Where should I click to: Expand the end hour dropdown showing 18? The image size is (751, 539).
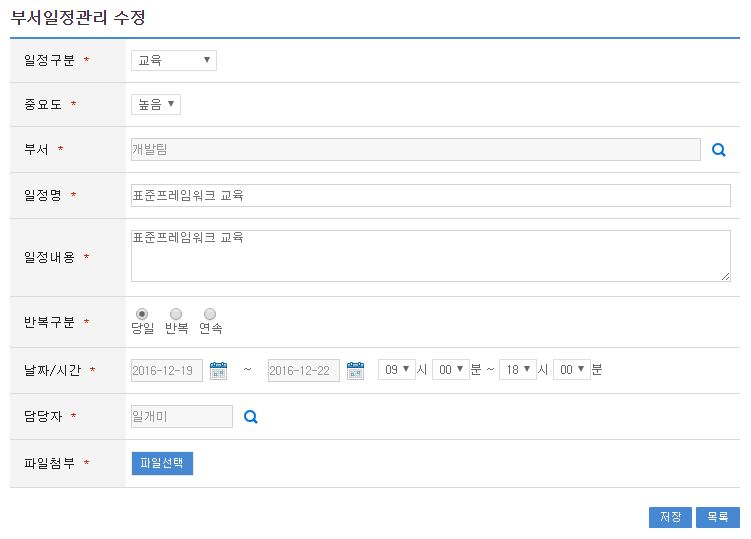(518, 370)
